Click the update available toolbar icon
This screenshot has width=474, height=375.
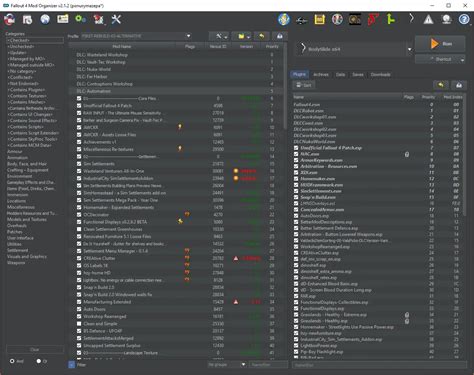446,19
